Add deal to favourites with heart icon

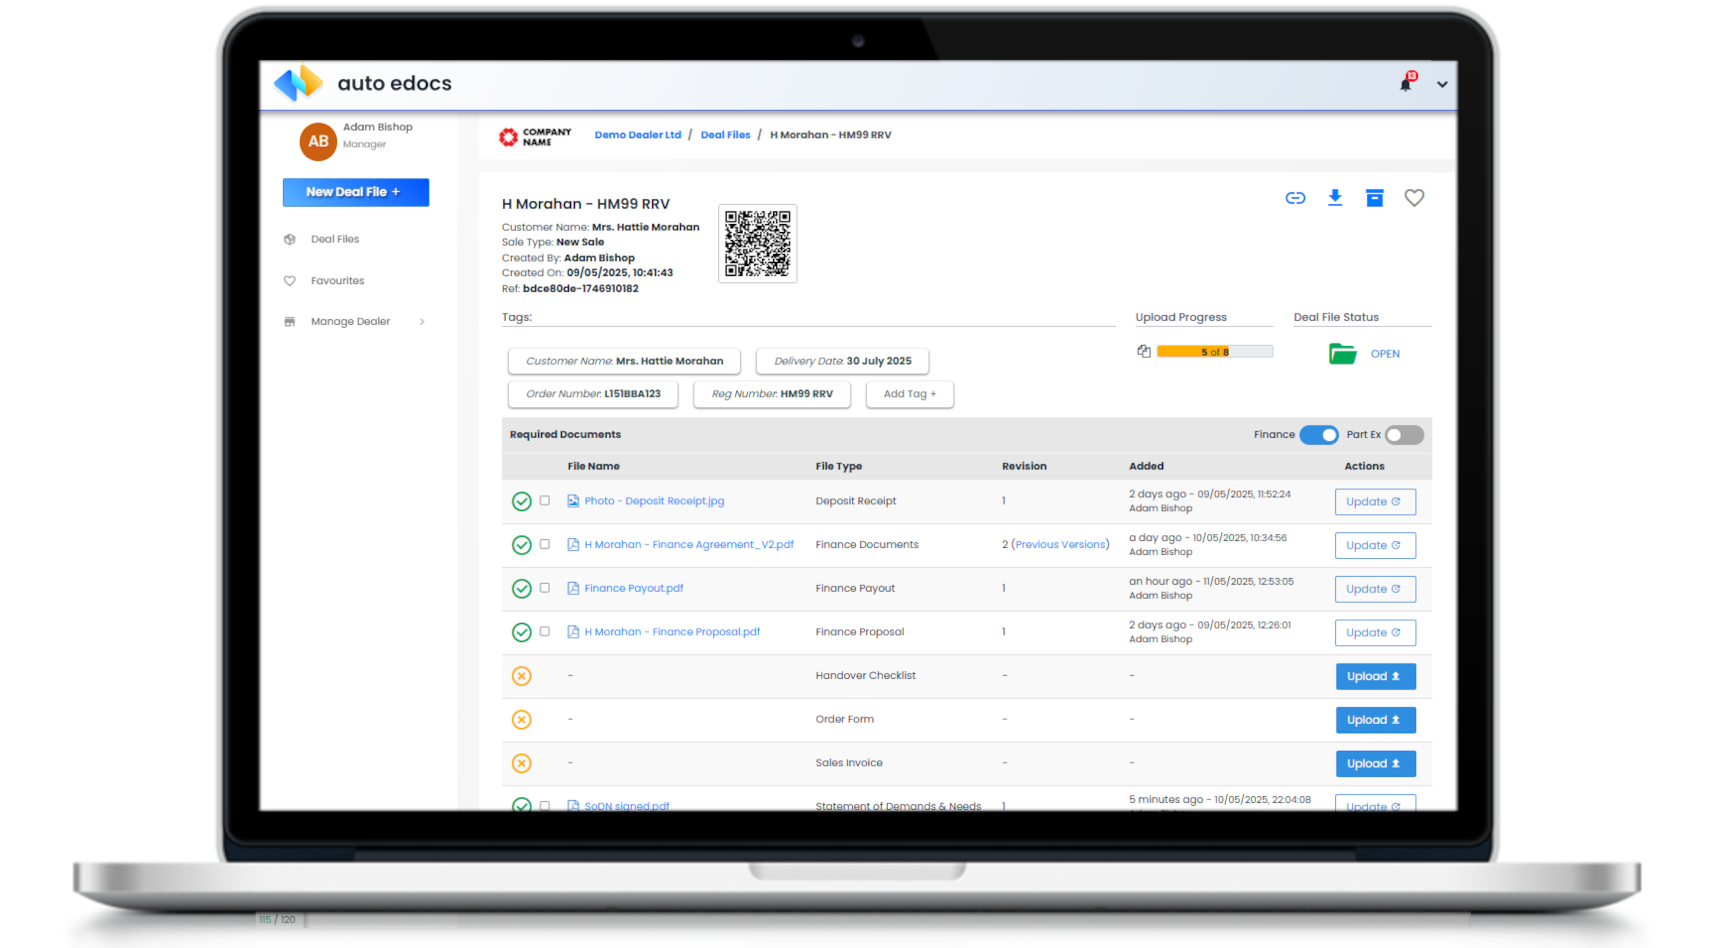pos(1414,198)
